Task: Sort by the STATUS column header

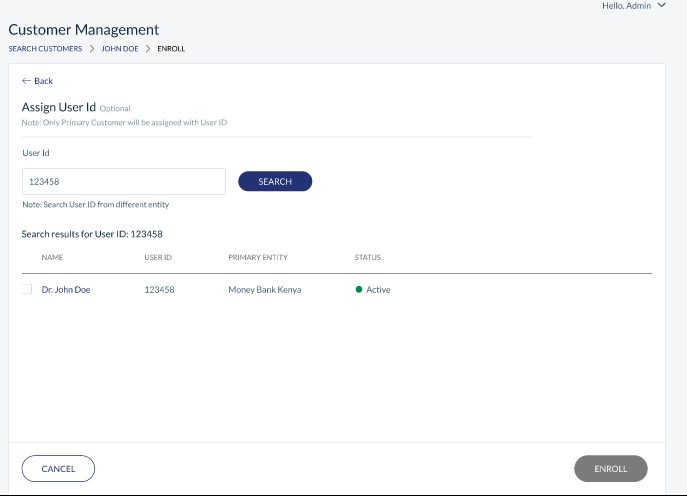Action: click(x=368, y=257)
